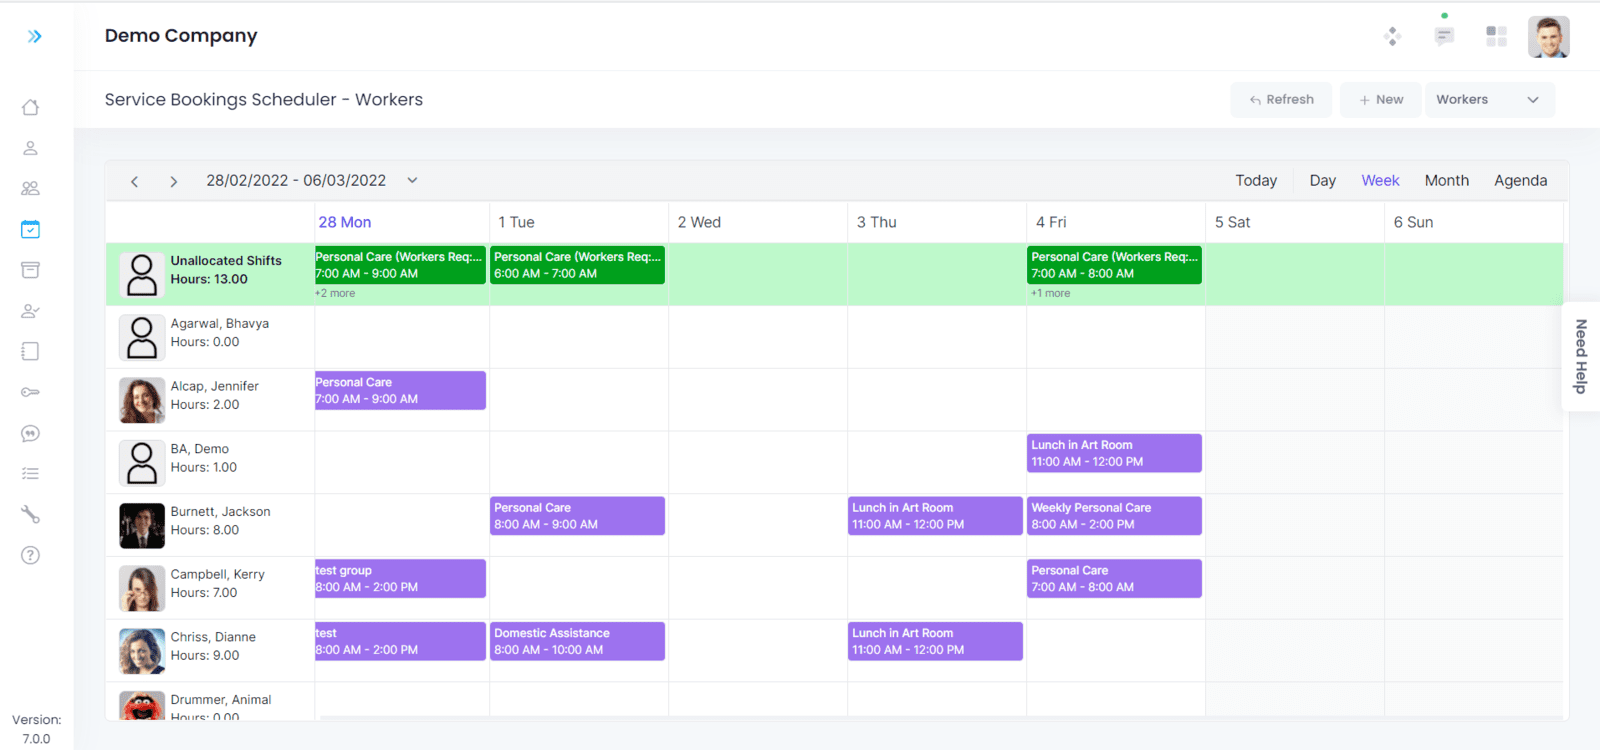
Task: Show +2 more unallocated shifts on Monday
Action: pyautogui.click(x=335, y=294)
